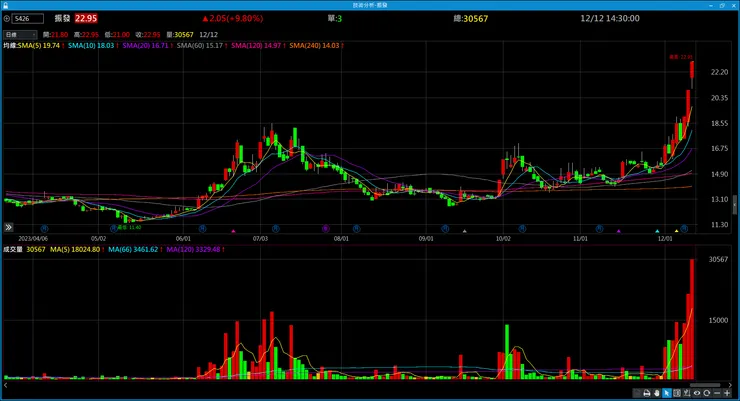This screenshot has width=740, height=401.
Task: Select the arrow pointer tool
Action: pos(667,393)
